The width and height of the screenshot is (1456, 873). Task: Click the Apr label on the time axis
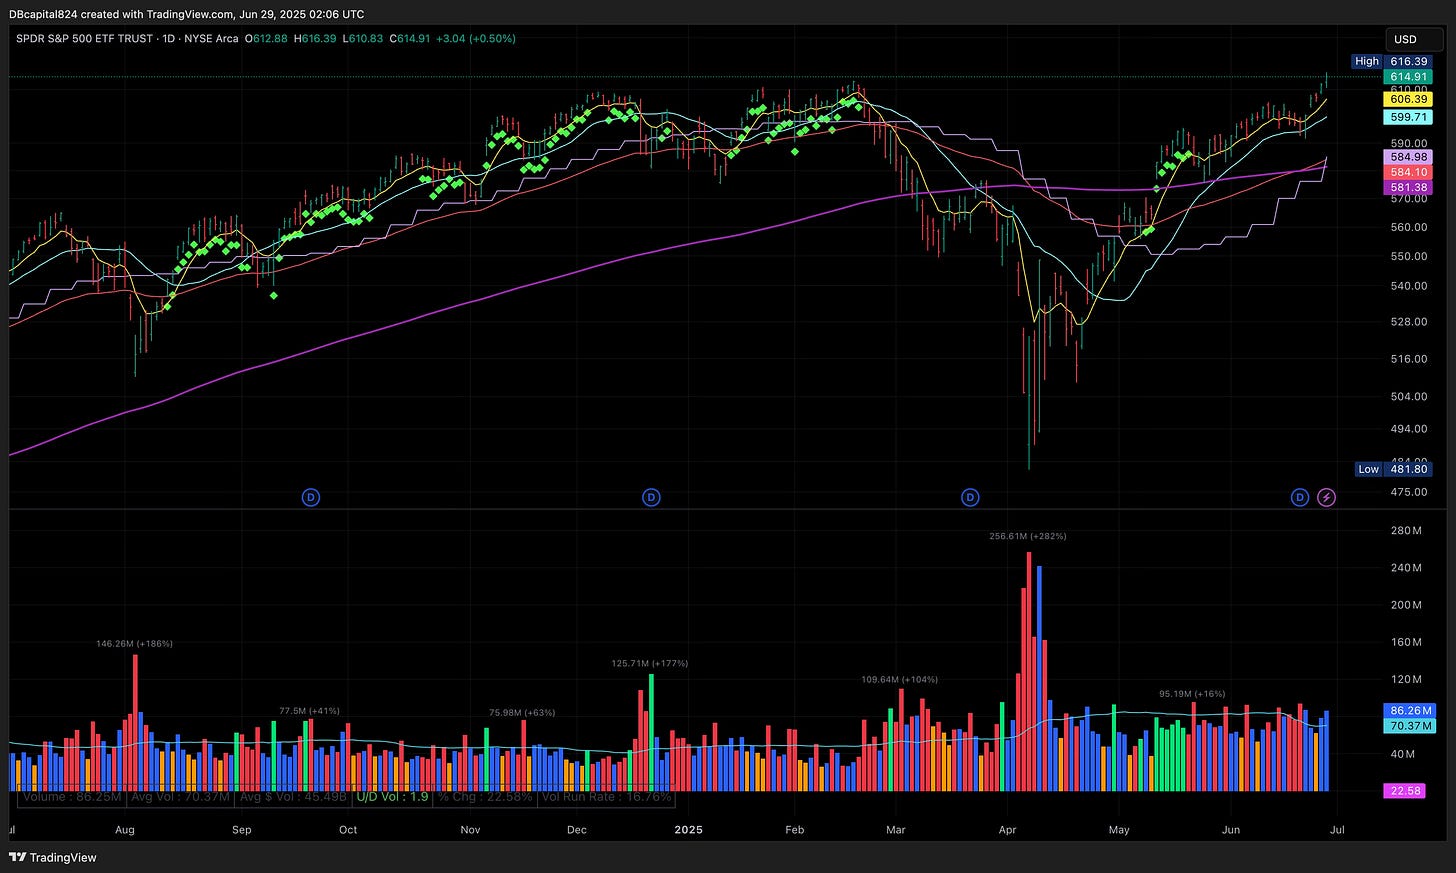point(1007,830)
